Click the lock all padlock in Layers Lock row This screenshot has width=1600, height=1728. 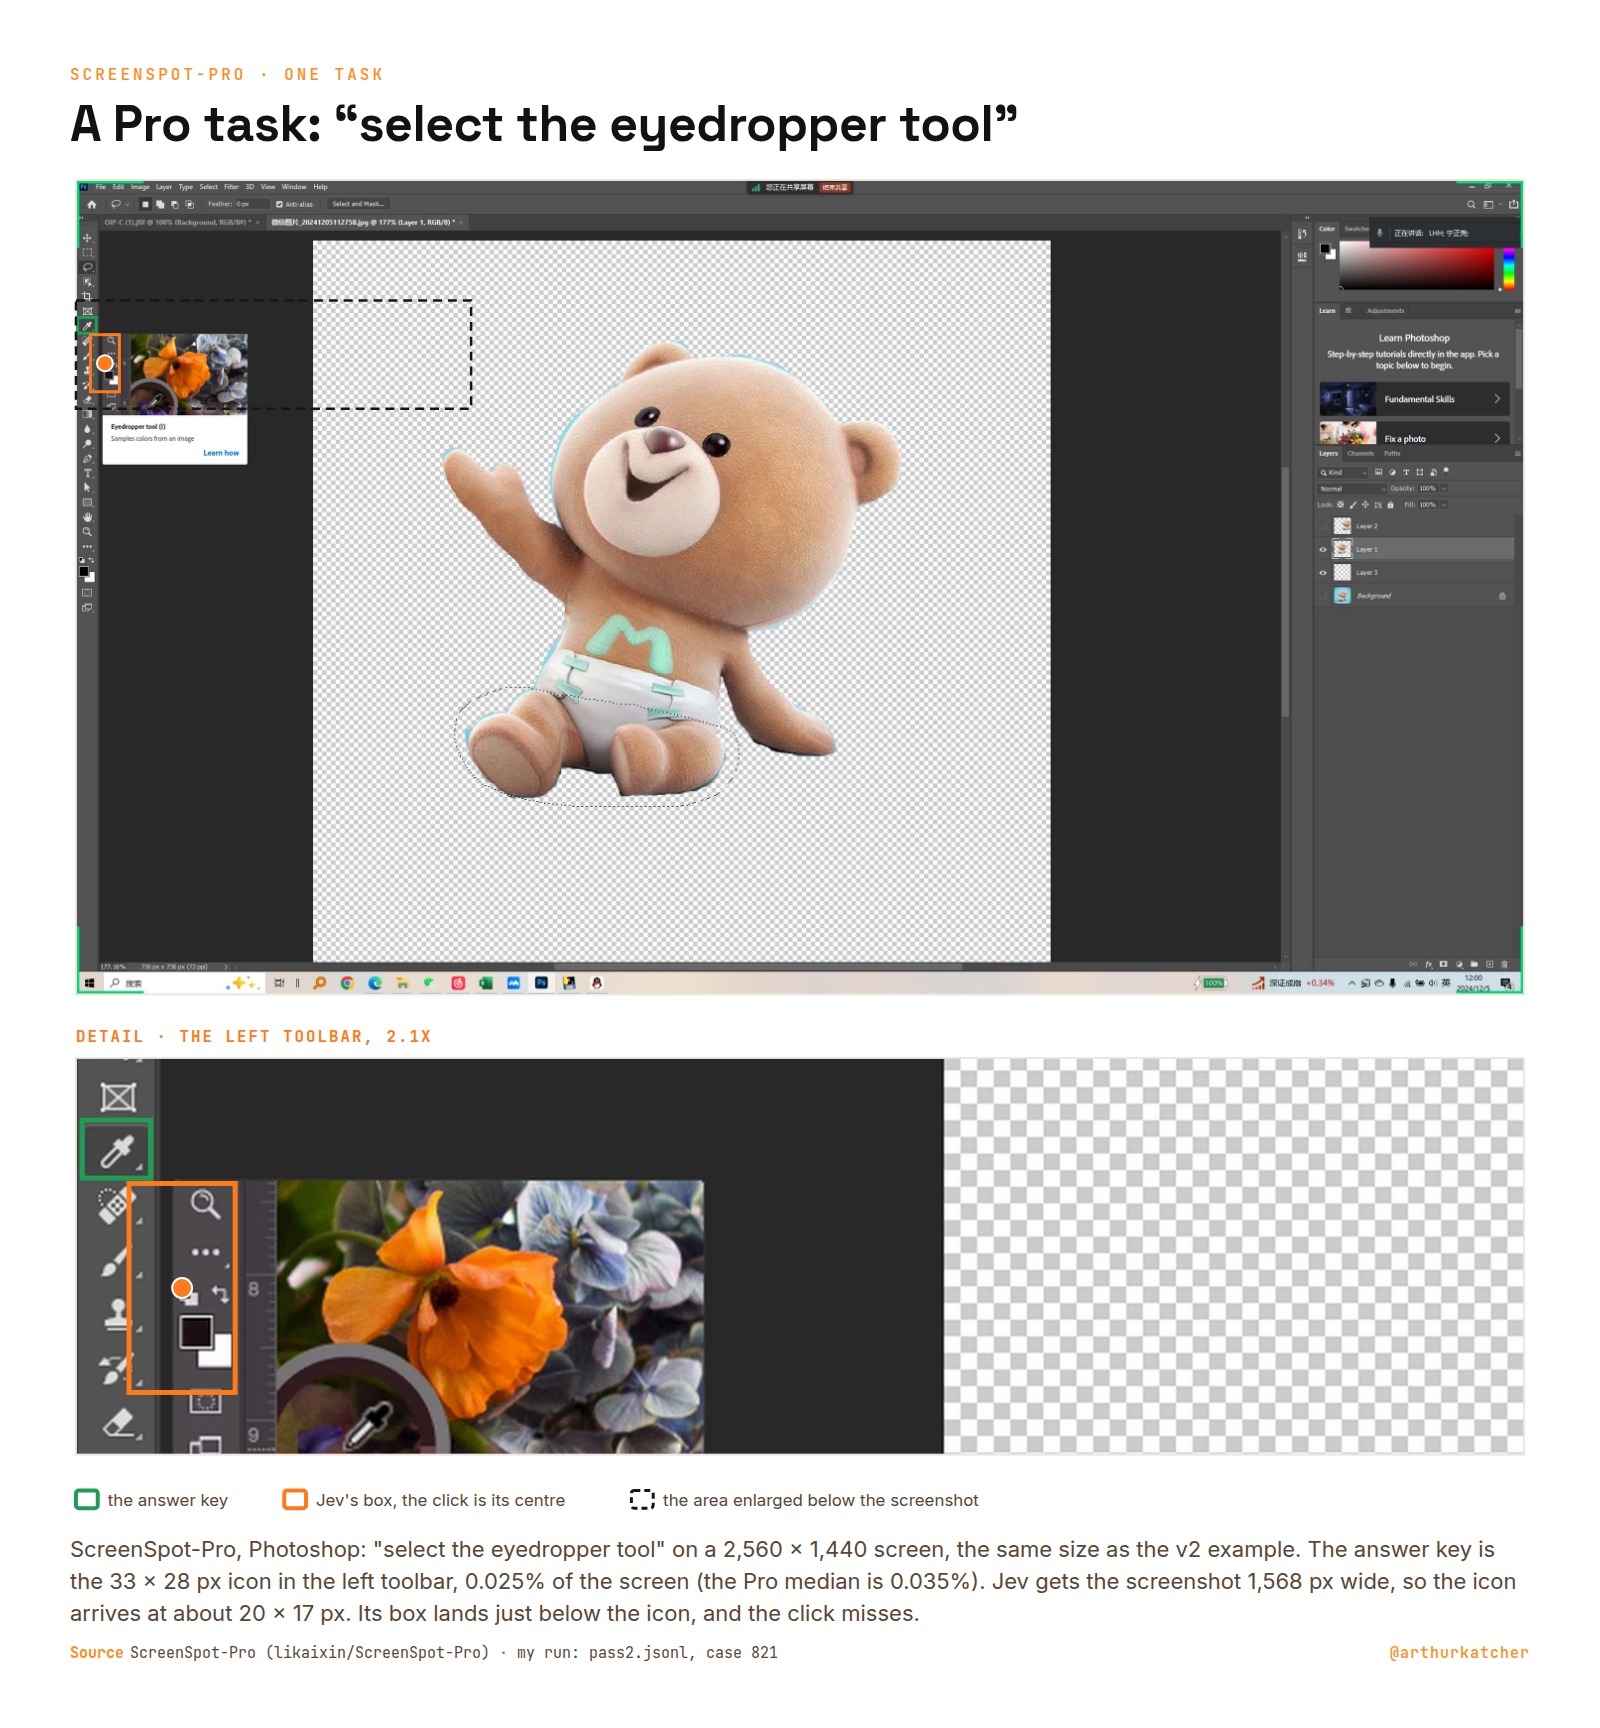1390,505
